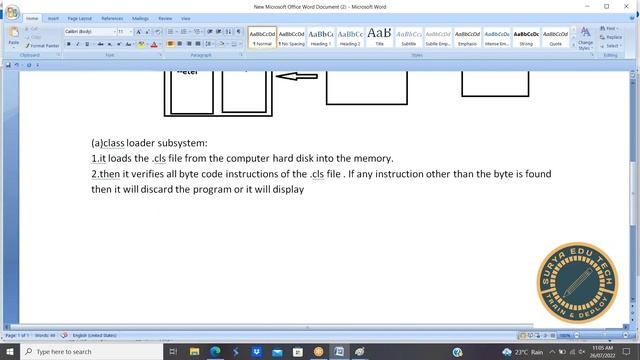Click the Increase Indent icon
The width and height of the screenshot is (640, 360).
click(219, 31)
